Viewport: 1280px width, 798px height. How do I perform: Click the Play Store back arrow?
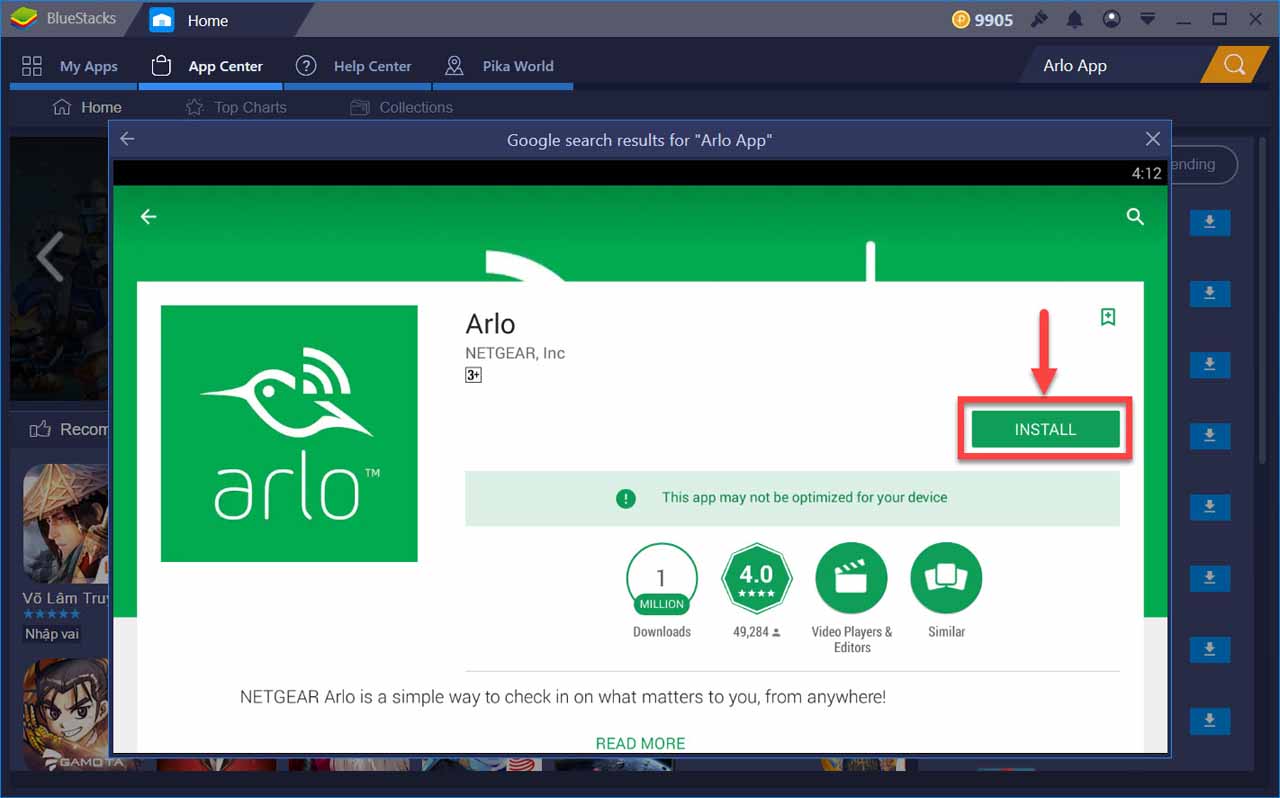pyautogui.click(x=149, y=216)
